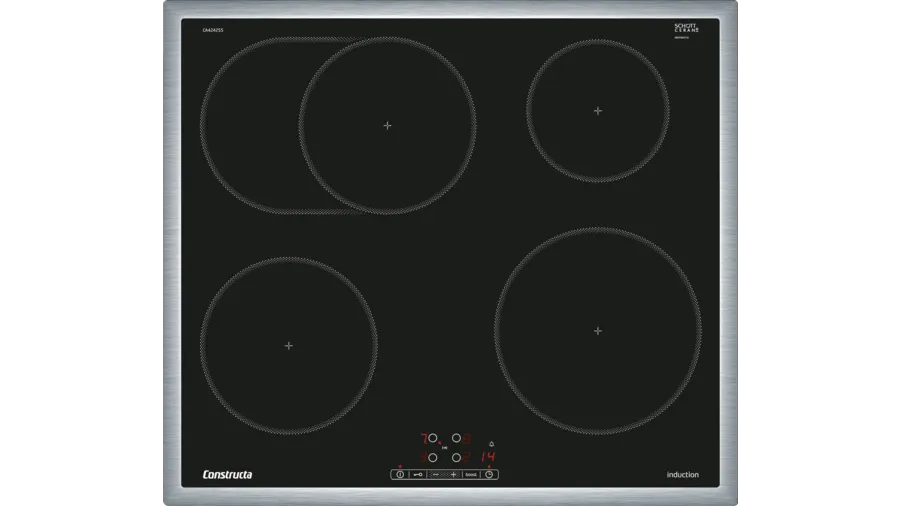Click center cross of the top extended zone
This screenshot has height=506, width=900.
coord(387,125)
